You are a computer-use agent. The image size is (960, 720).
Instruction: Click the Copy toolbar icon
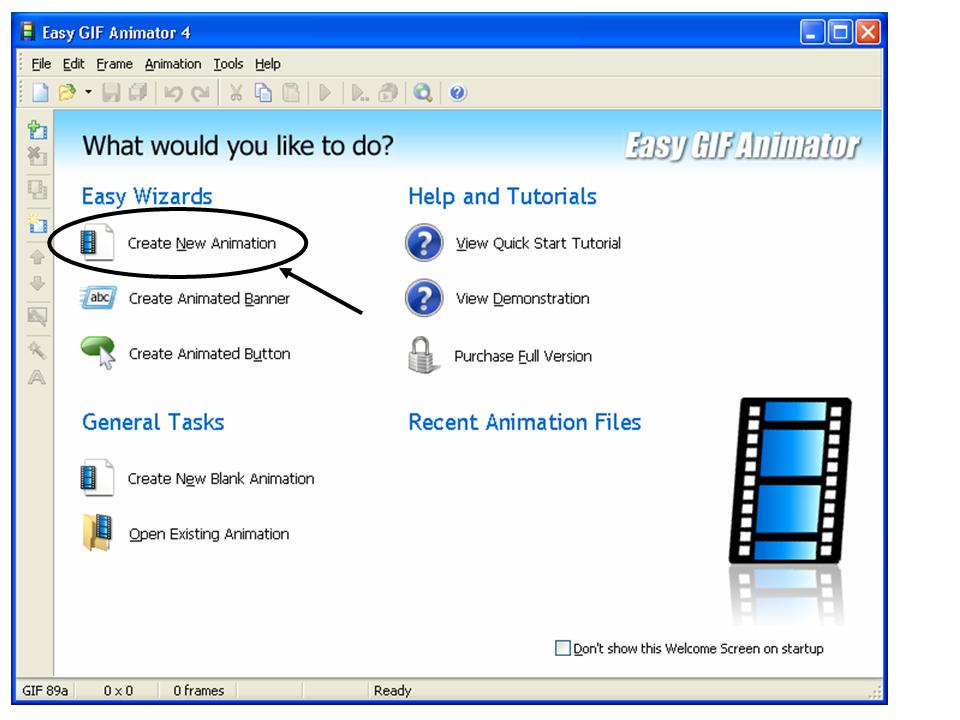263,93
